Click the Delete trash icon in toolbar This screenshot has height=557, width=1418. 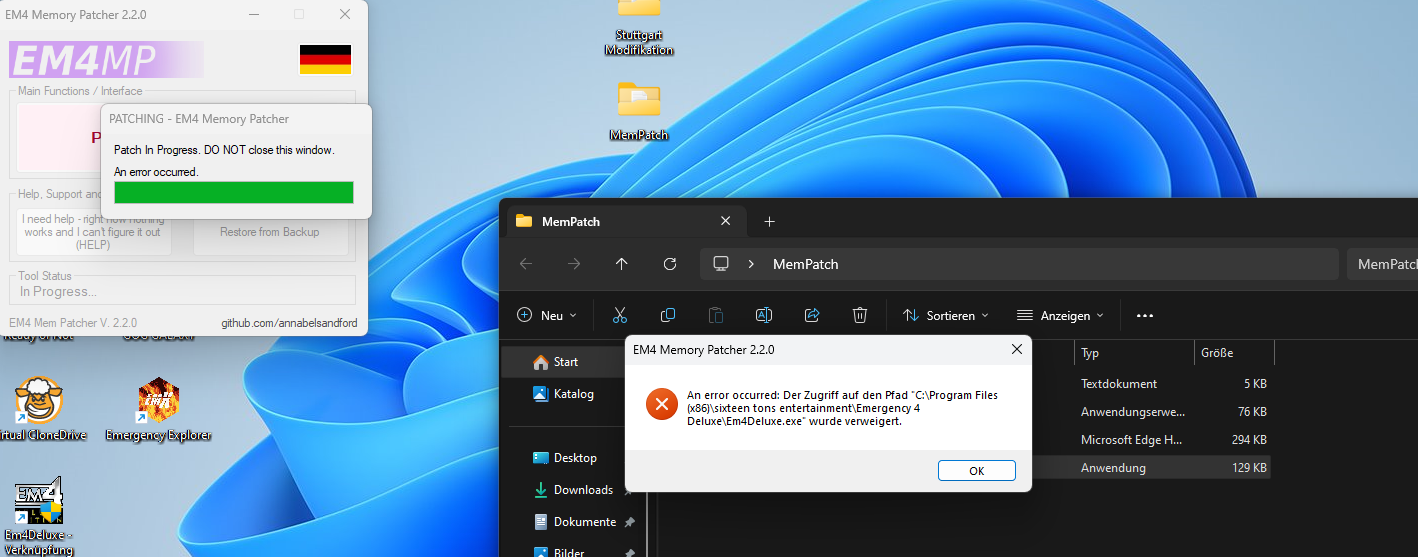tap(859, 315)
